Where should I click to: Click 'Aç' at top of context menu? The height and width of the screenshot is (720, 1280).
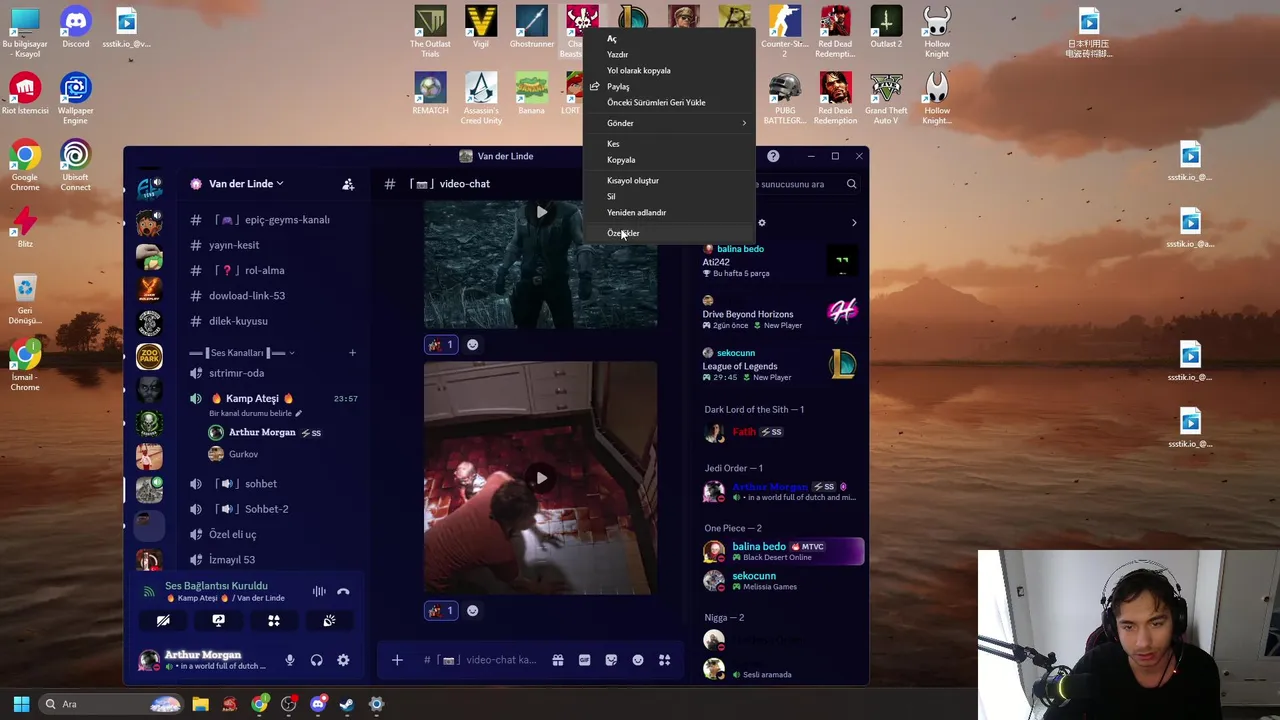click(611, 38)
